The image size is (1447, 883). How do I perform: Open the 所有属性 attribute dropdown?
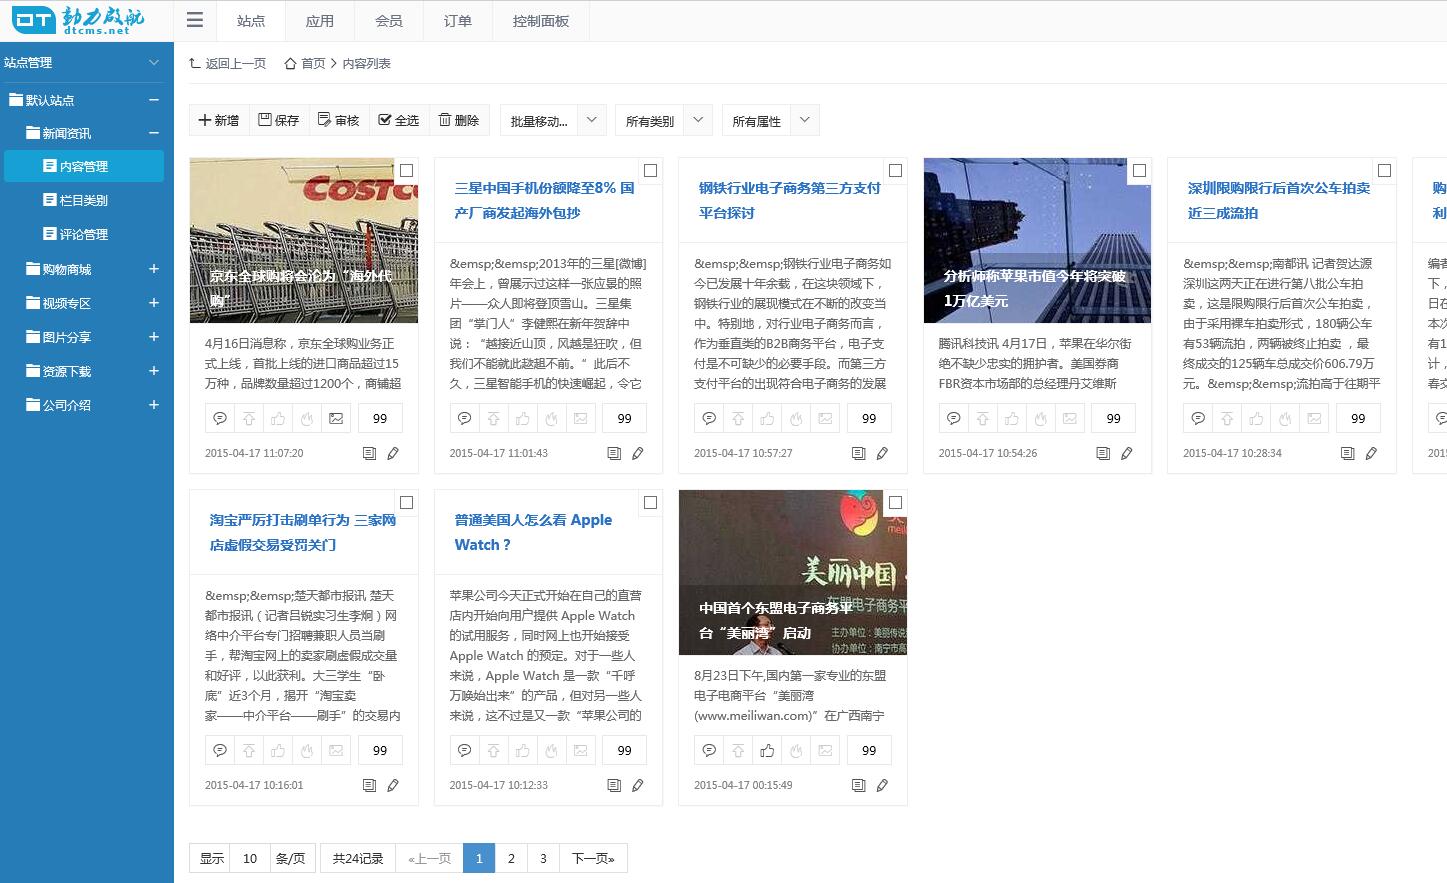[769, 120]
